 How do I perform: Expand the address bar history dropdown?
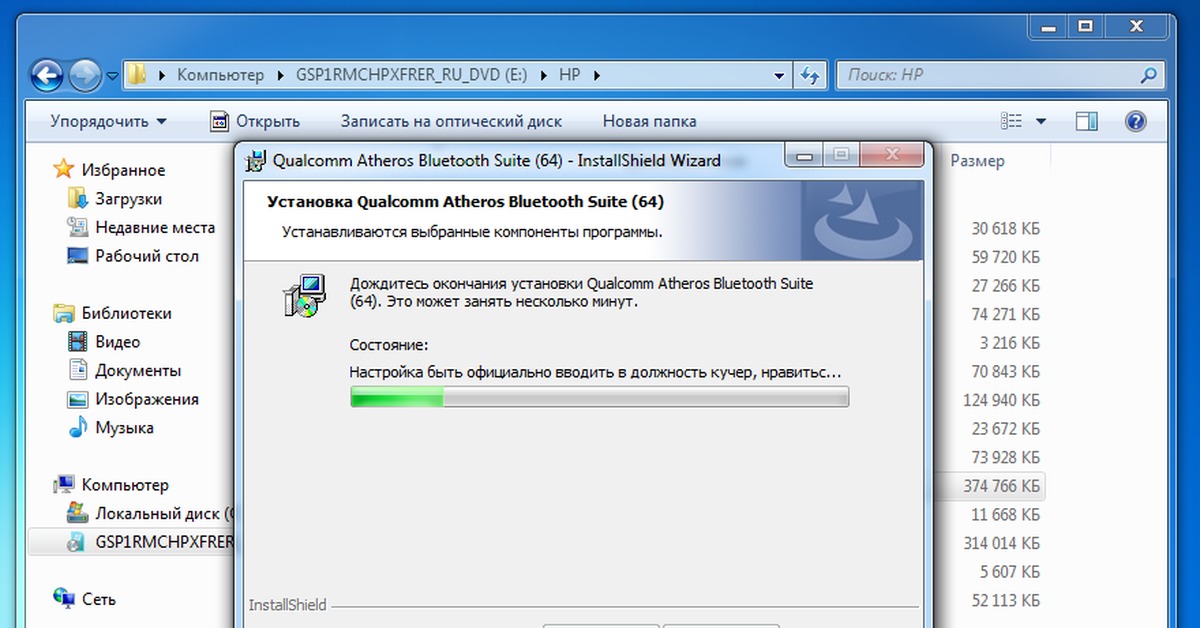point(780,75)
